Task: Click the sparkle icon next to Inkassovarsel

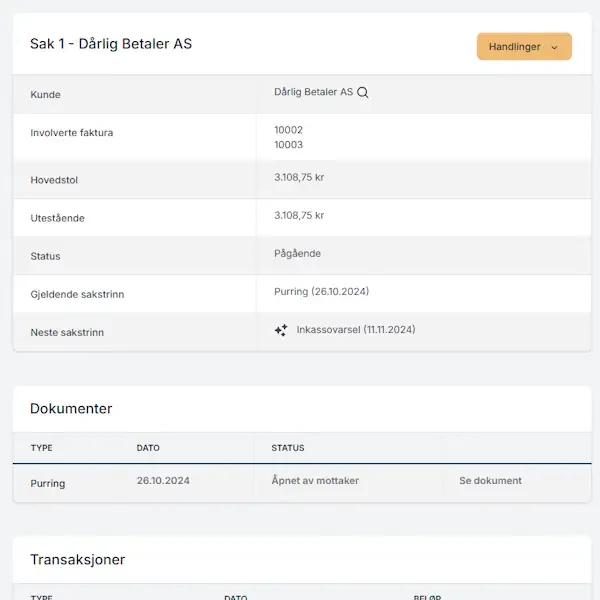Action: [281, 330]
